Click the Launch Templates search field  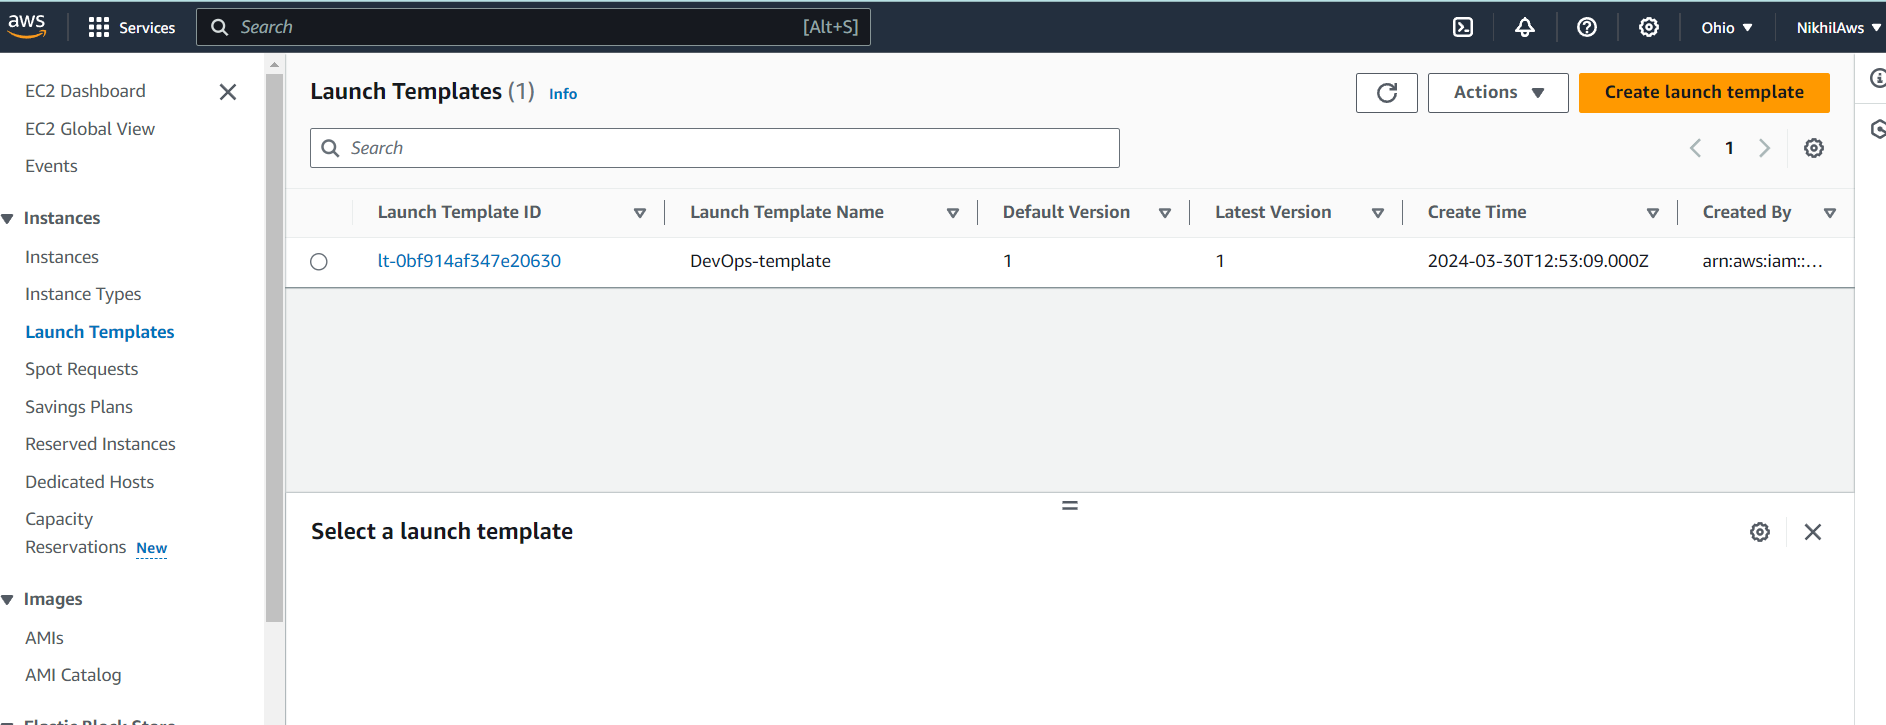click(715, 148)
